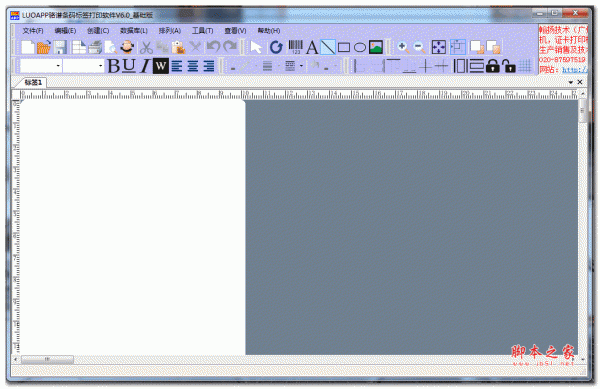This screenshot has height=389, width=600.
Task: Toggle underline text formatting
Action: coord(129,66)
